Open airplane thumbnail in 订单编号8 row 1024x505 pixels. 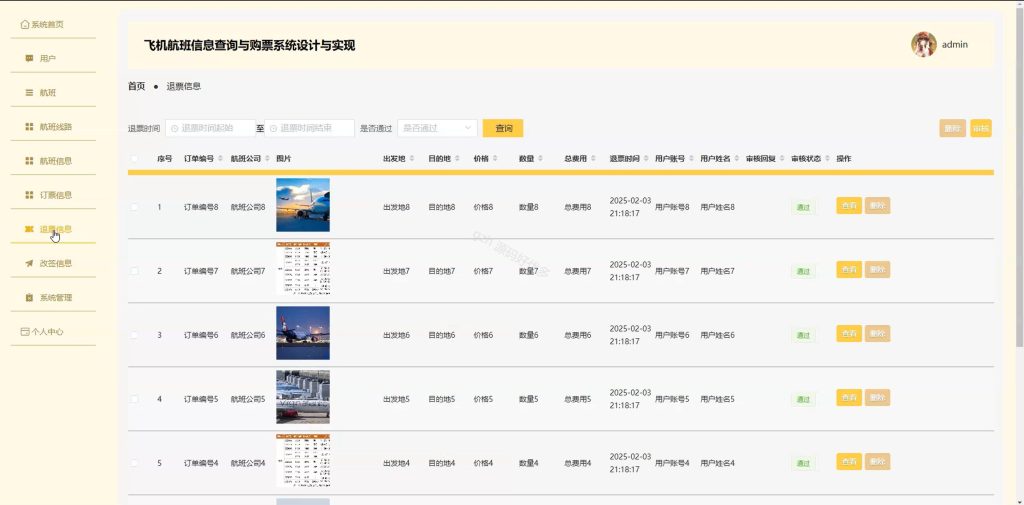(303, 205)
